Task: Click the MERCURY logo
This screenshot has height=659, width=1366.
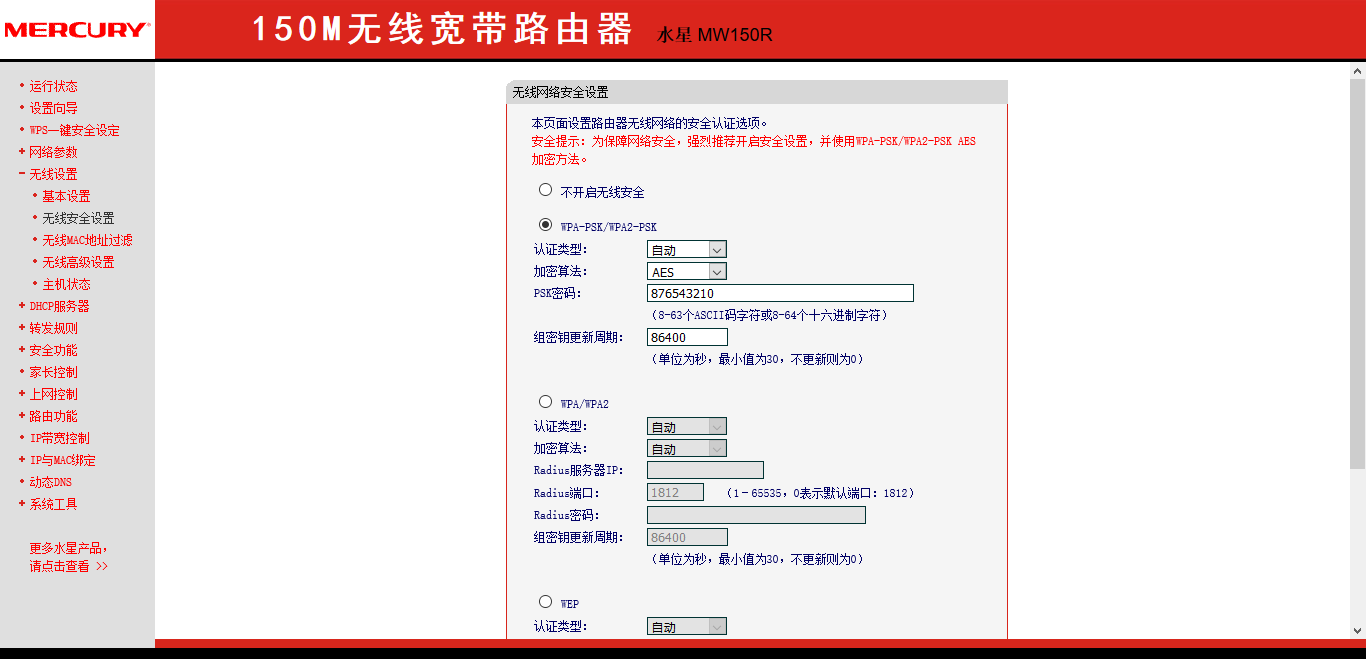Action: tap(75, 30)
